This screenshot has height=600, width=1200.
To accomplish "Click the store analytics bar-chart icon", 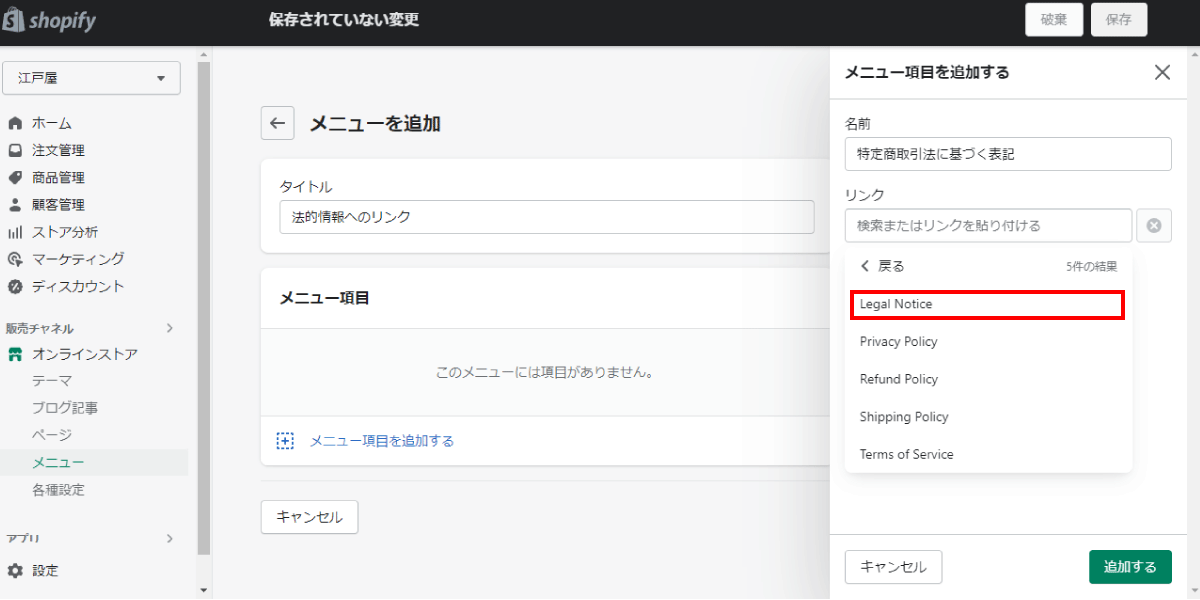I will click(15, 231).
